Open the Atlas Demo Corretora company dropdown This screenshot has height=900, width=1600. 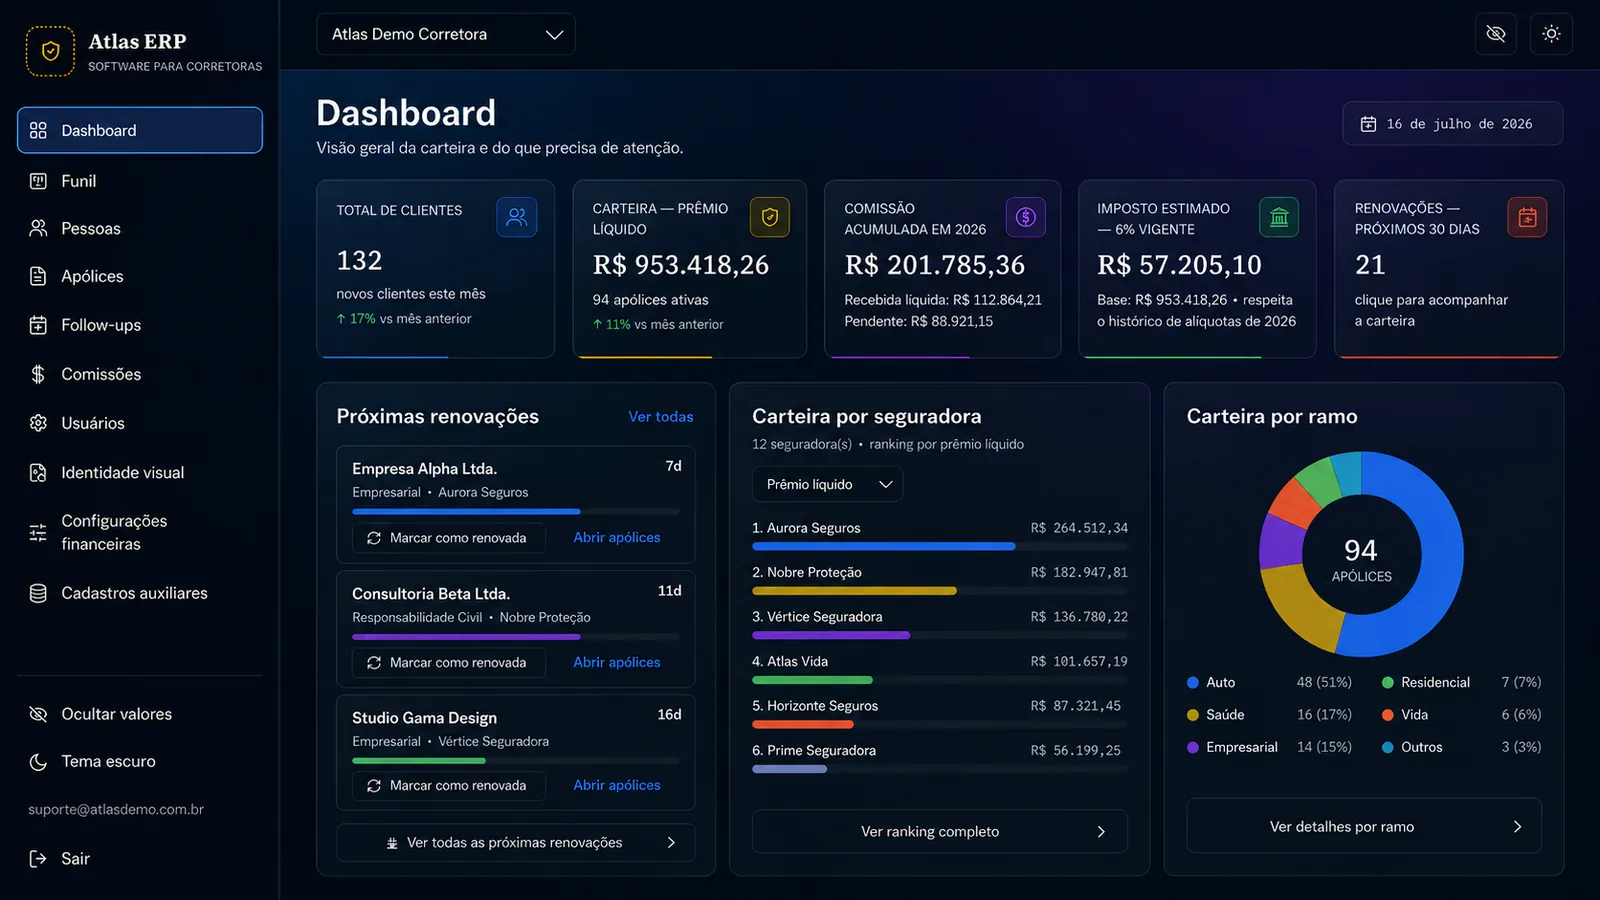click(x=446, y=34)
